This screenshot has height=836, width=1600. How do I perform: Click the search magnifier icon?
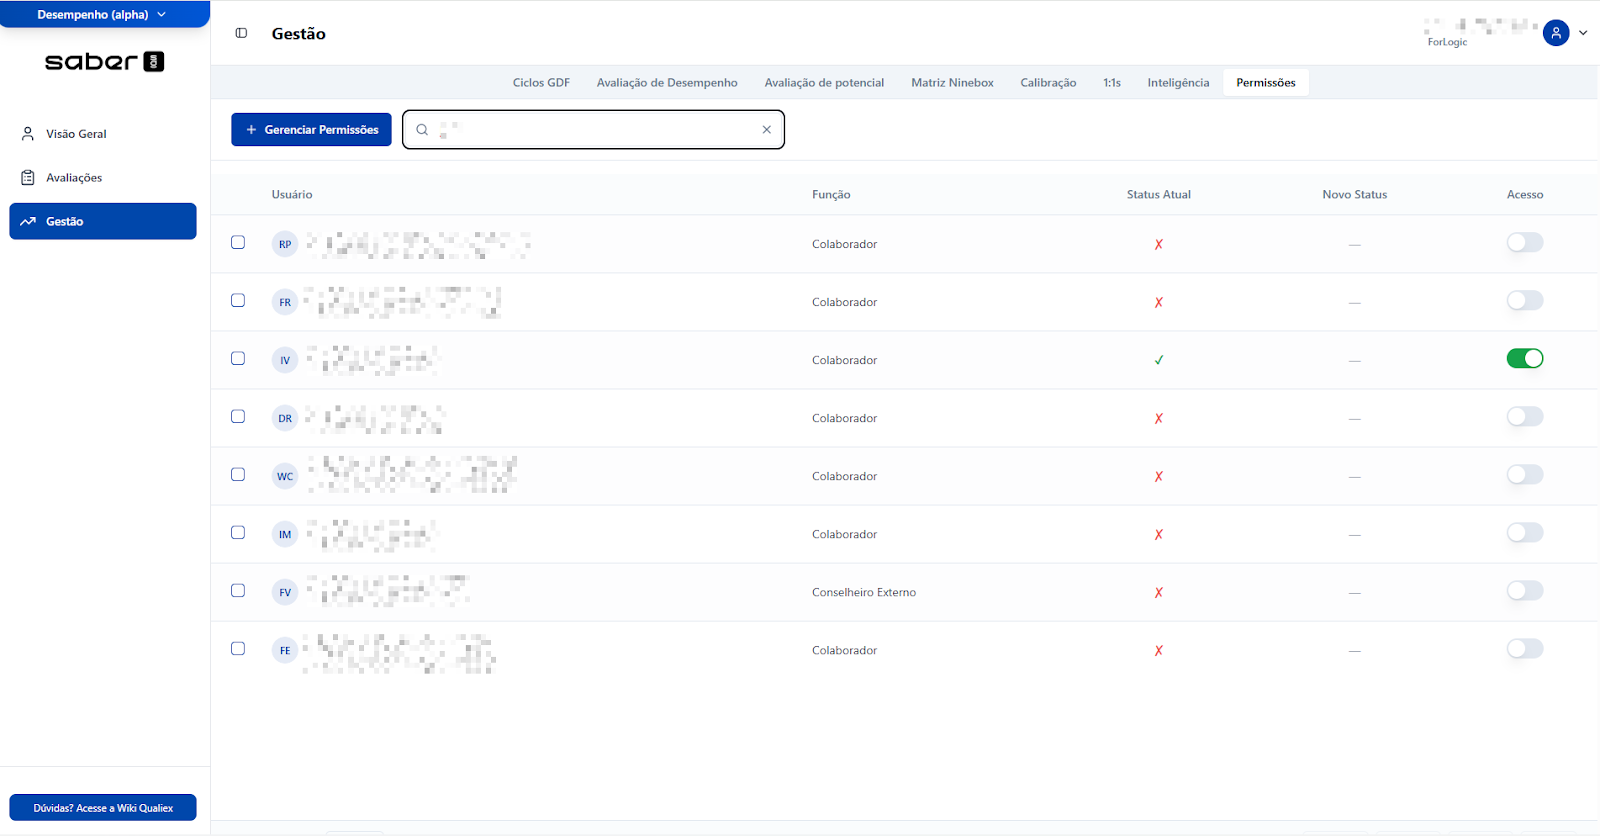tap(422, 130)
